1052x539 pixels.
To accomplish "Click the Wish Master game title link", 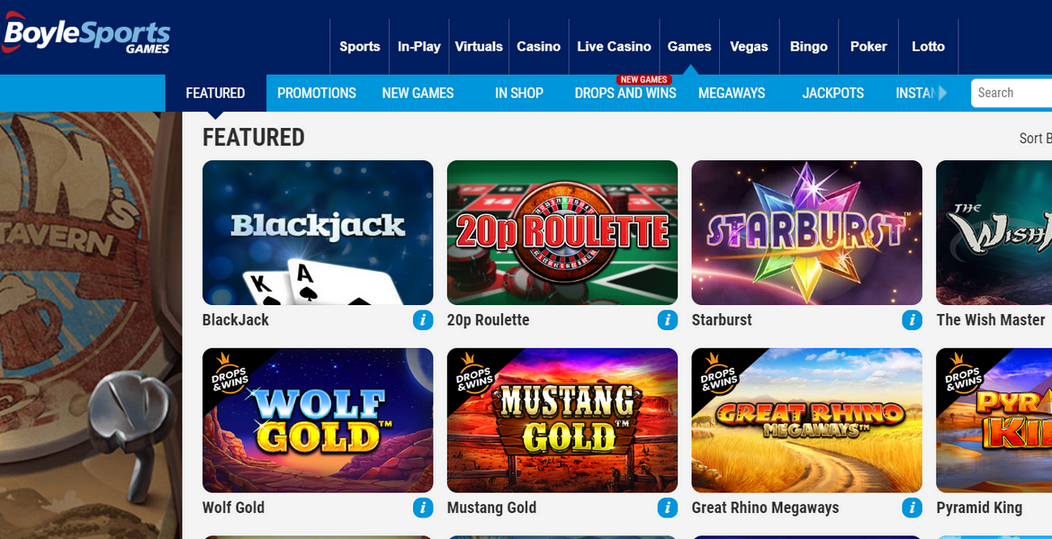I will pos(990,320).
